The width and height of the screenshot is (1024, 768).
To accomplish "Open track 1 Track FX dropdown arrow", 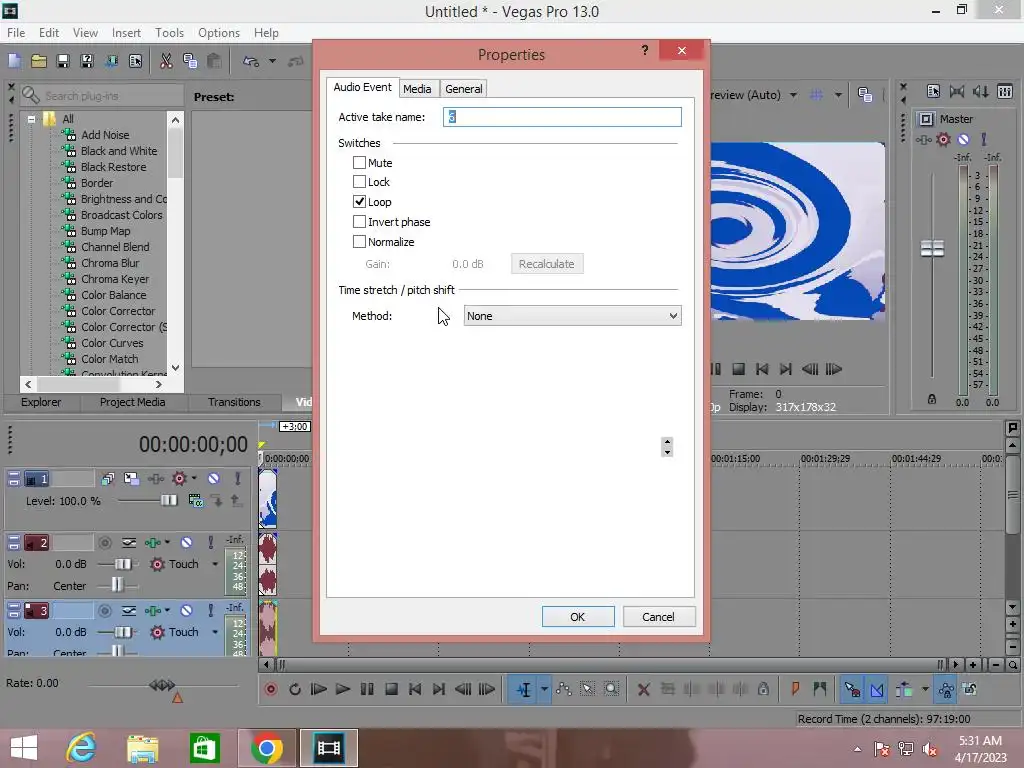I will pyautogui.click(x=195, y=479).
